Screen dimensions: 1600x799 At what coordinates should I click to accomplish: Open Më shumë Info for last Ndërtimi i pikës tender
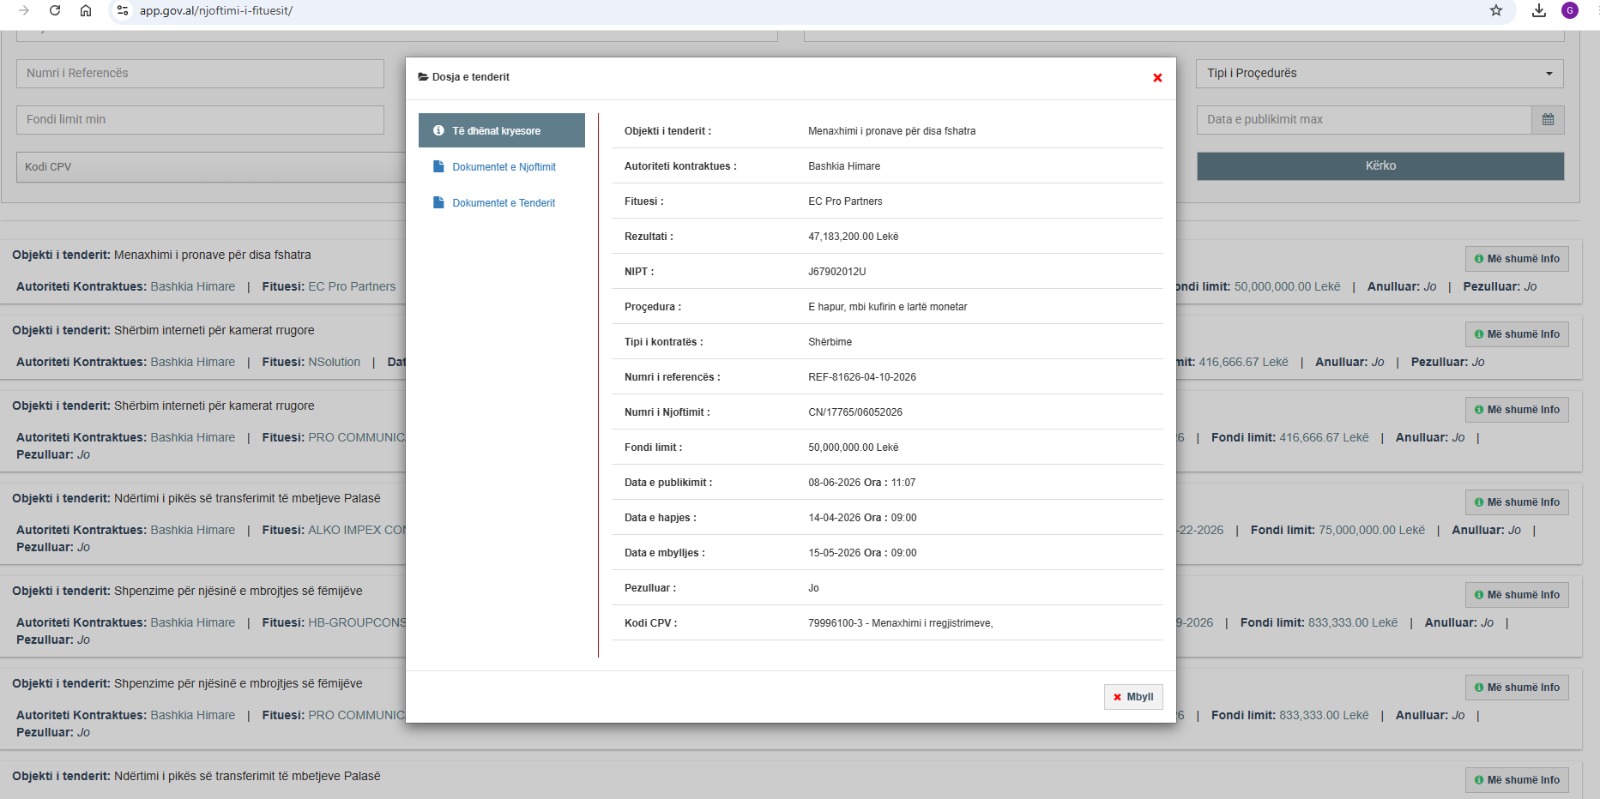pyautogui.click(x=1516, y=780)
